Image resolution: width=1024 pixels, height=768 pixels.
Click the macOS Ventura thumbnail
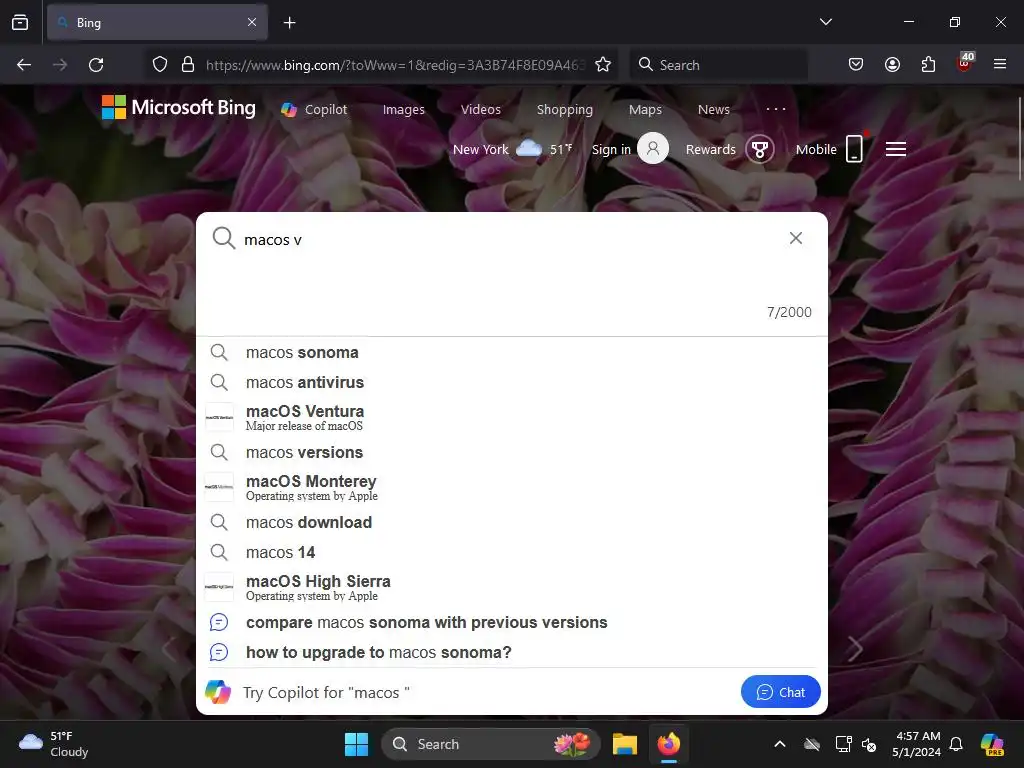tap(219, 417)
